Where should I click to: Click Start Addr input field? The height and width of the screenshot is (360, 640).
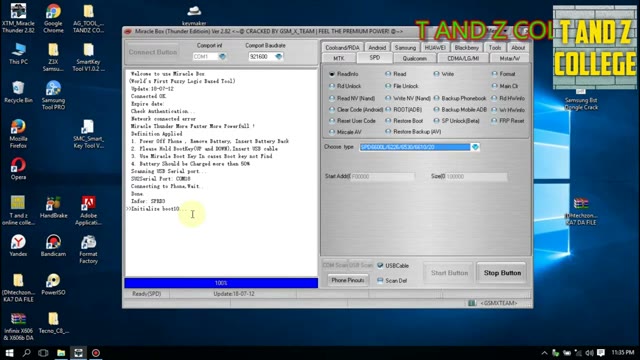click(382, 177)
